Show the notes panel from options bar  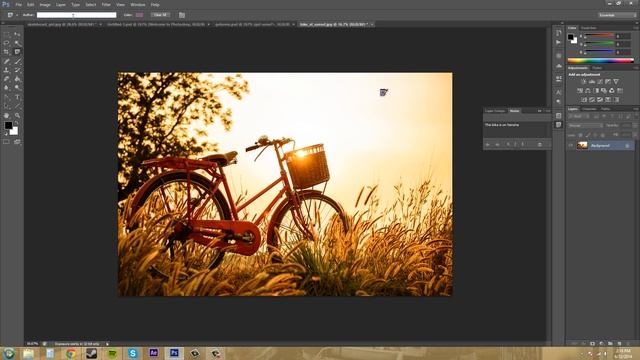coord(182,15)
